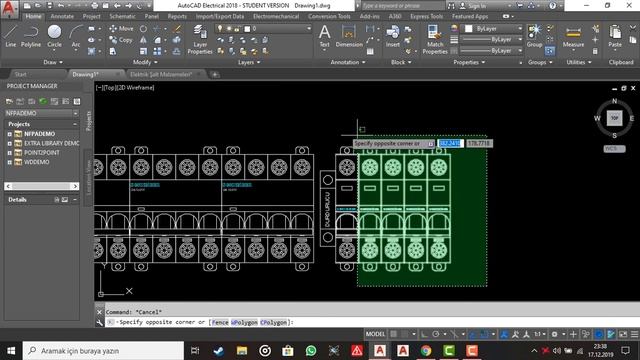640x360 pixels.
Task: Click Match Properties tool
Action: pyautogui.click(x=435, y=40)
